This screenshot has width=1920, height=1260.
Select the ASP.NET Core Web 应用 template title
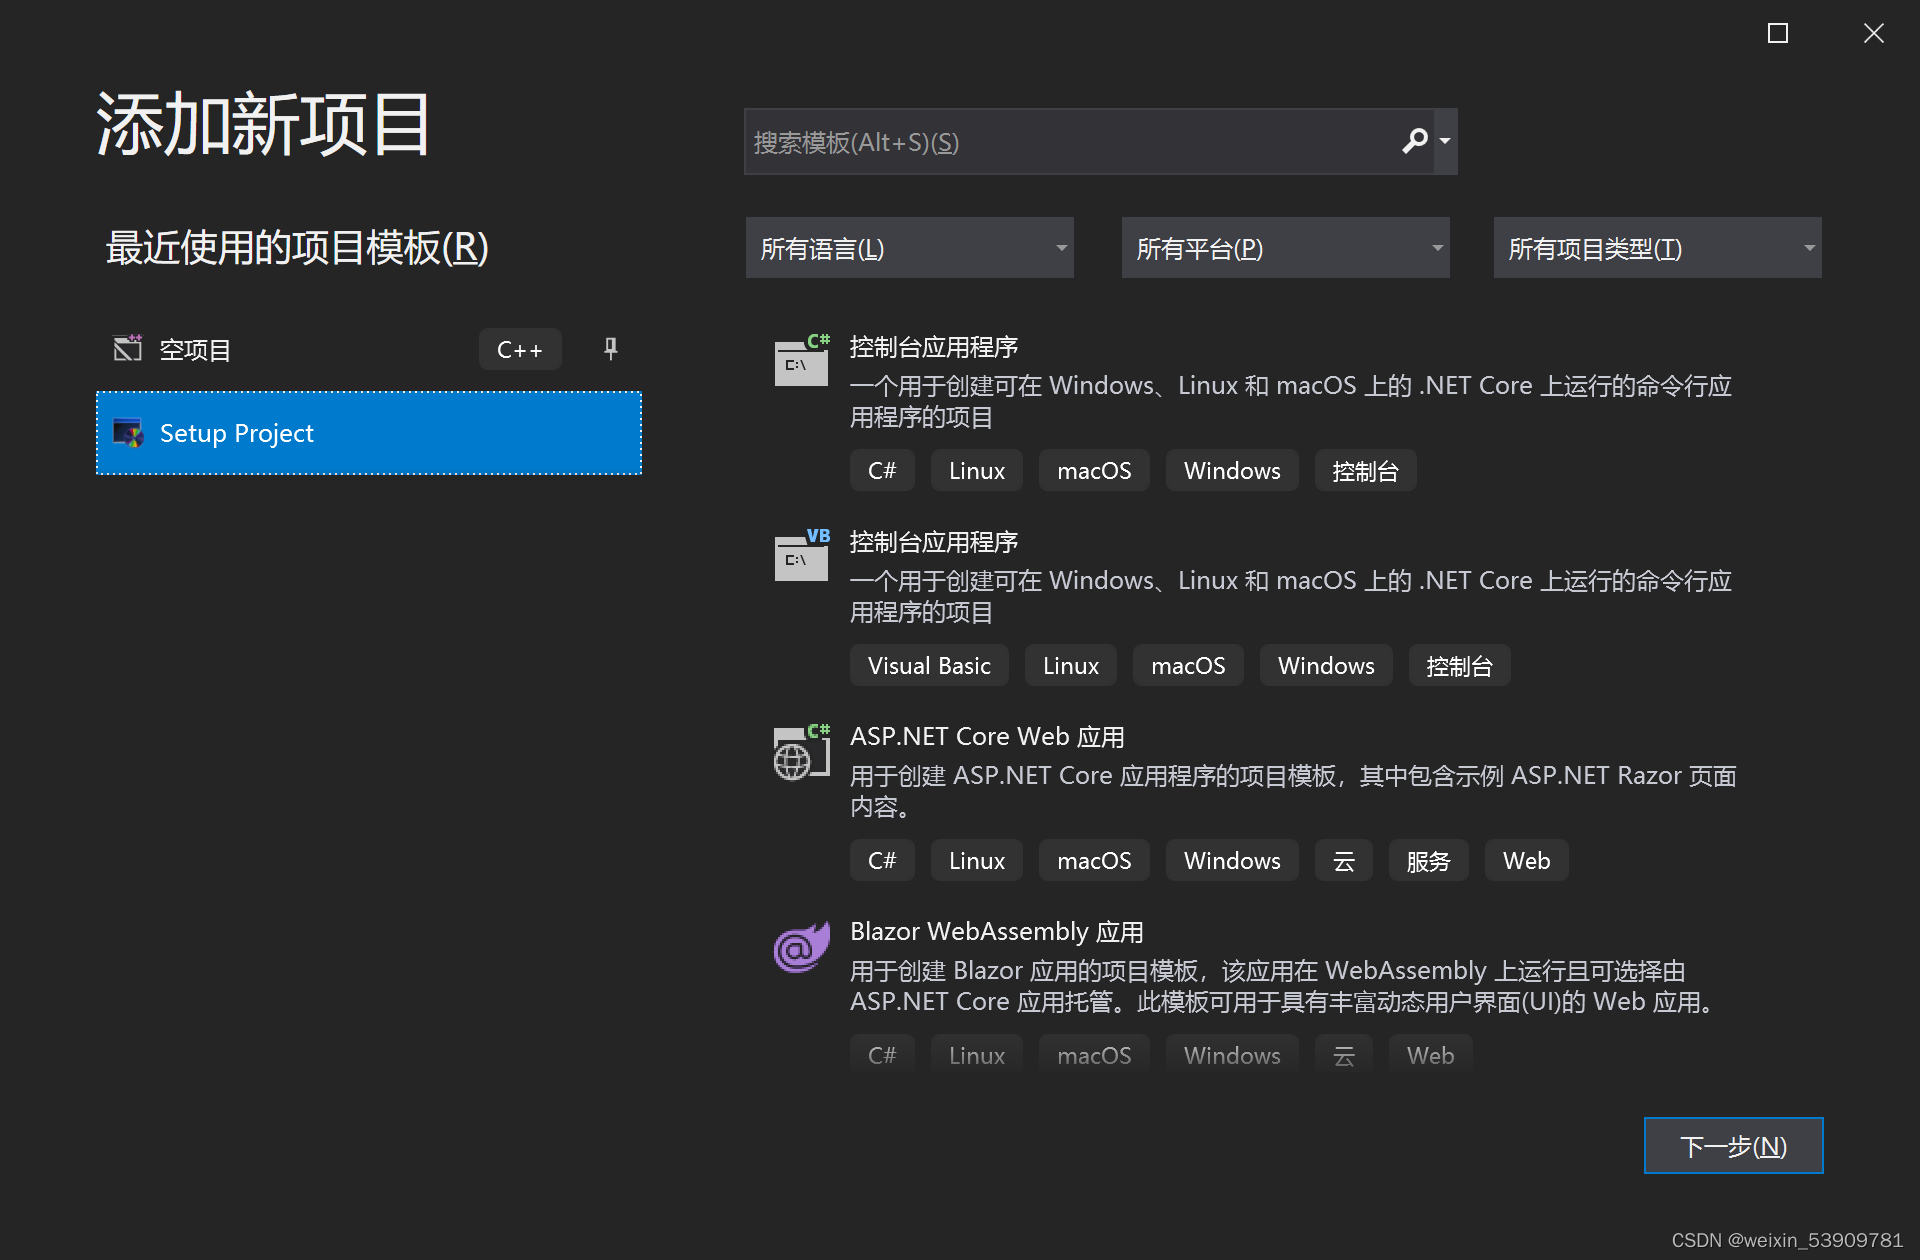click(x=986, y=736)
